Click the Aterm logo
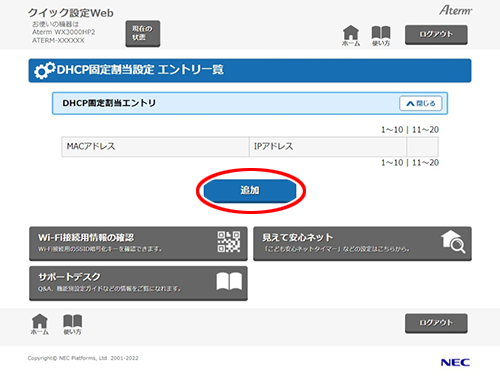 click(x=455, y=10)
